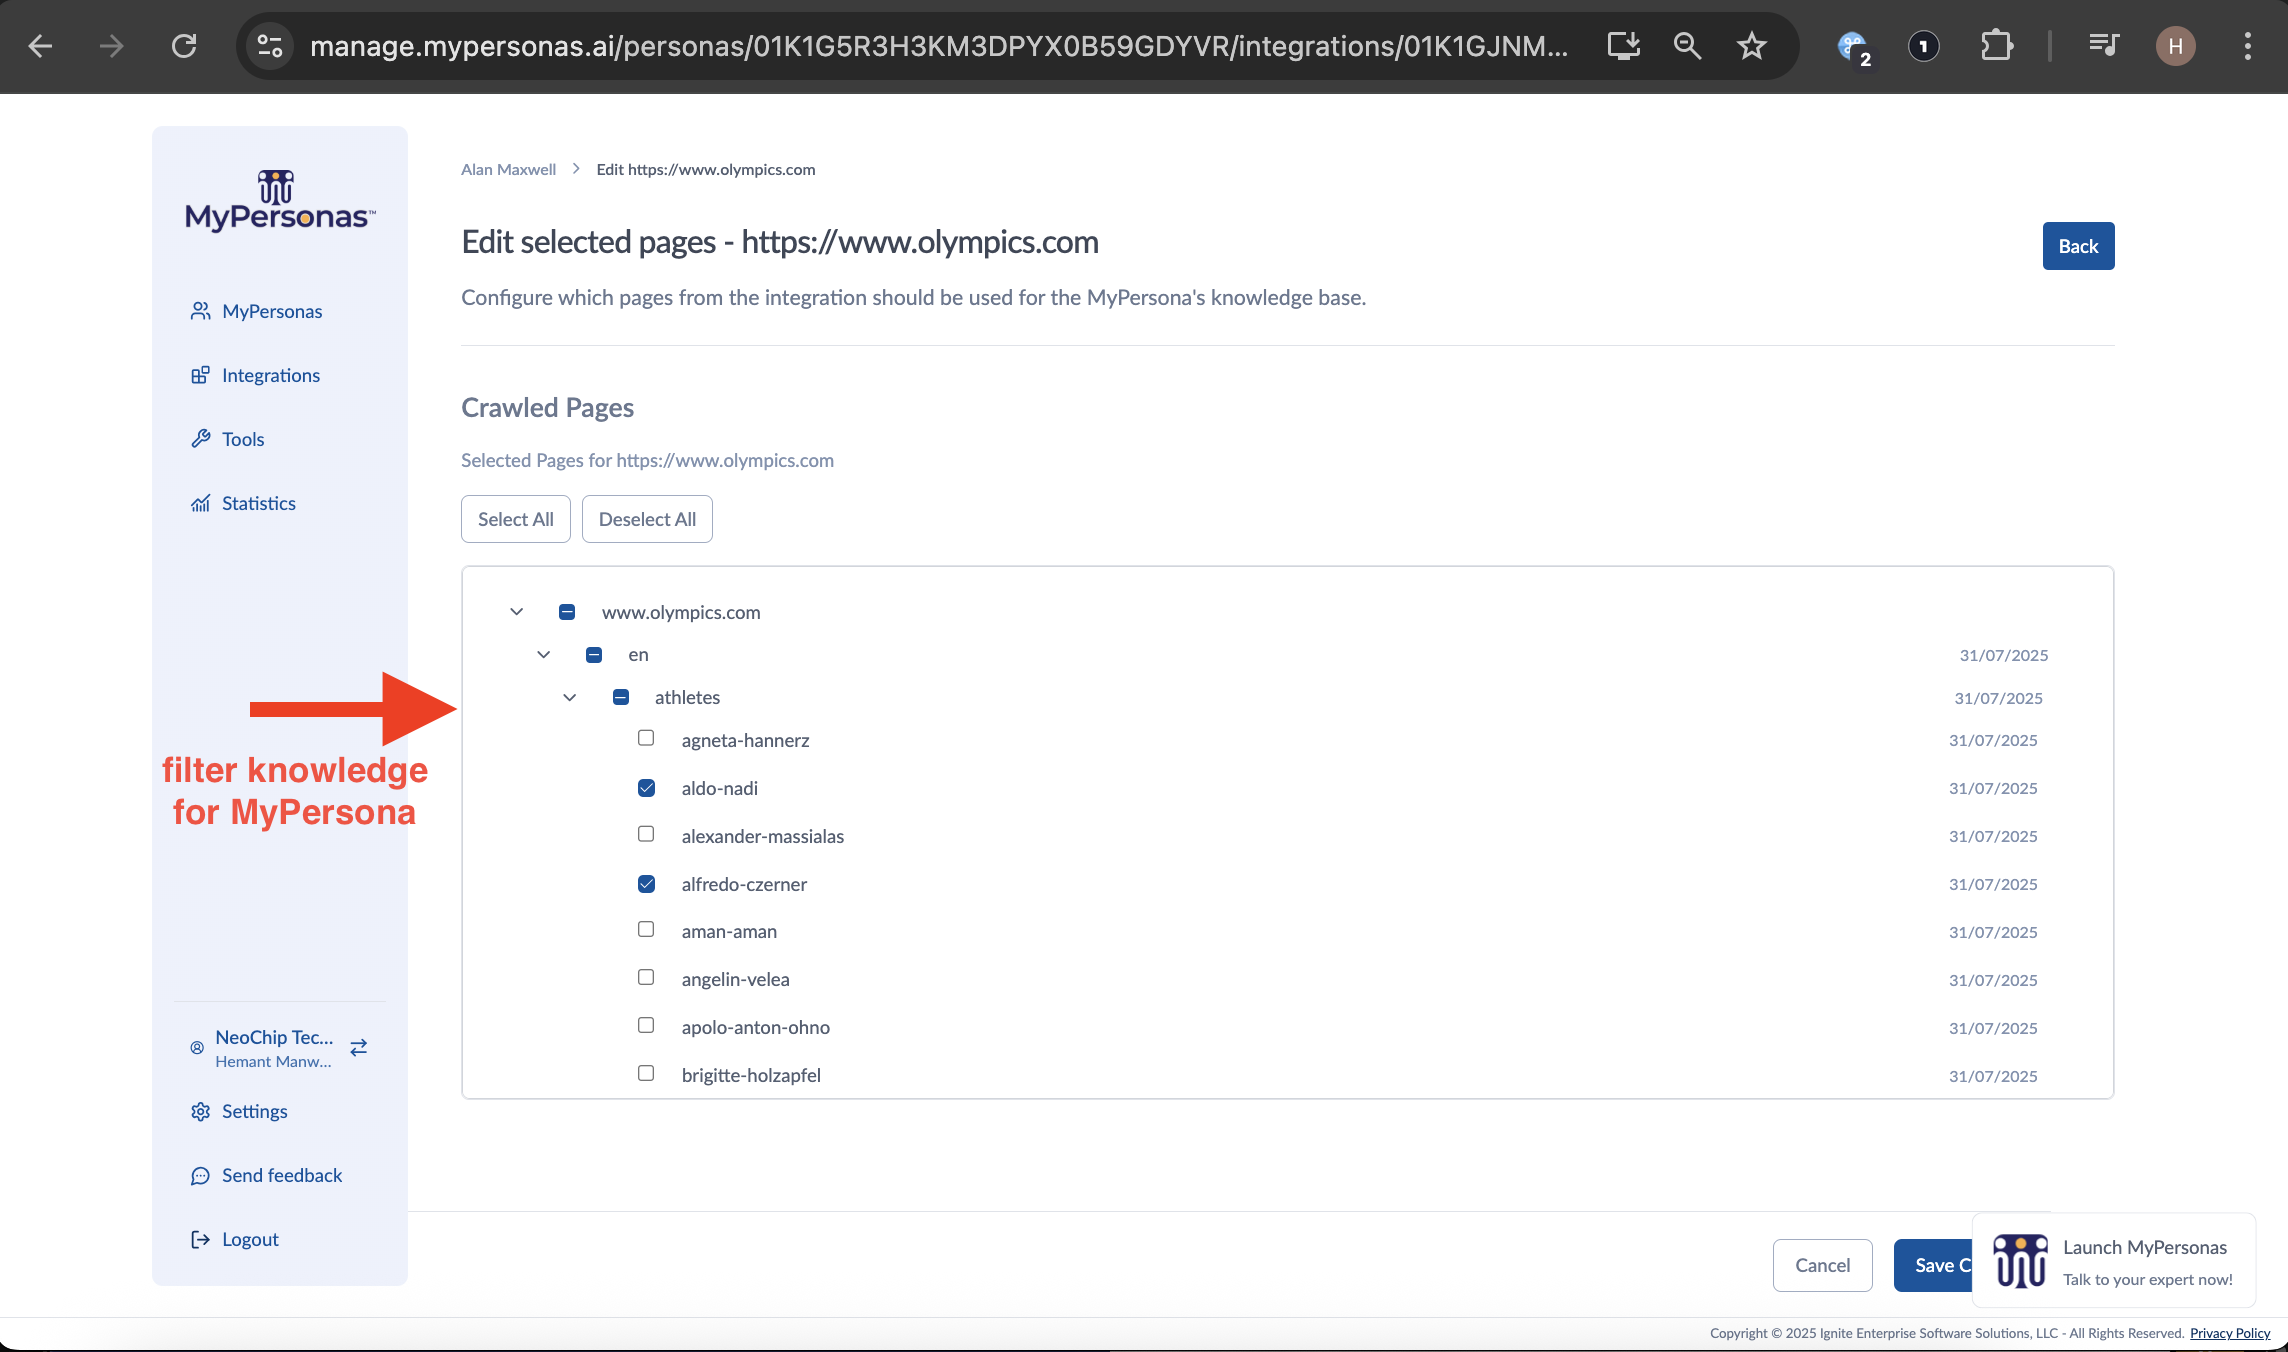Open the Privacy Policy link
The image size is (2288, 1352).
click(x=2230, y=1333)
